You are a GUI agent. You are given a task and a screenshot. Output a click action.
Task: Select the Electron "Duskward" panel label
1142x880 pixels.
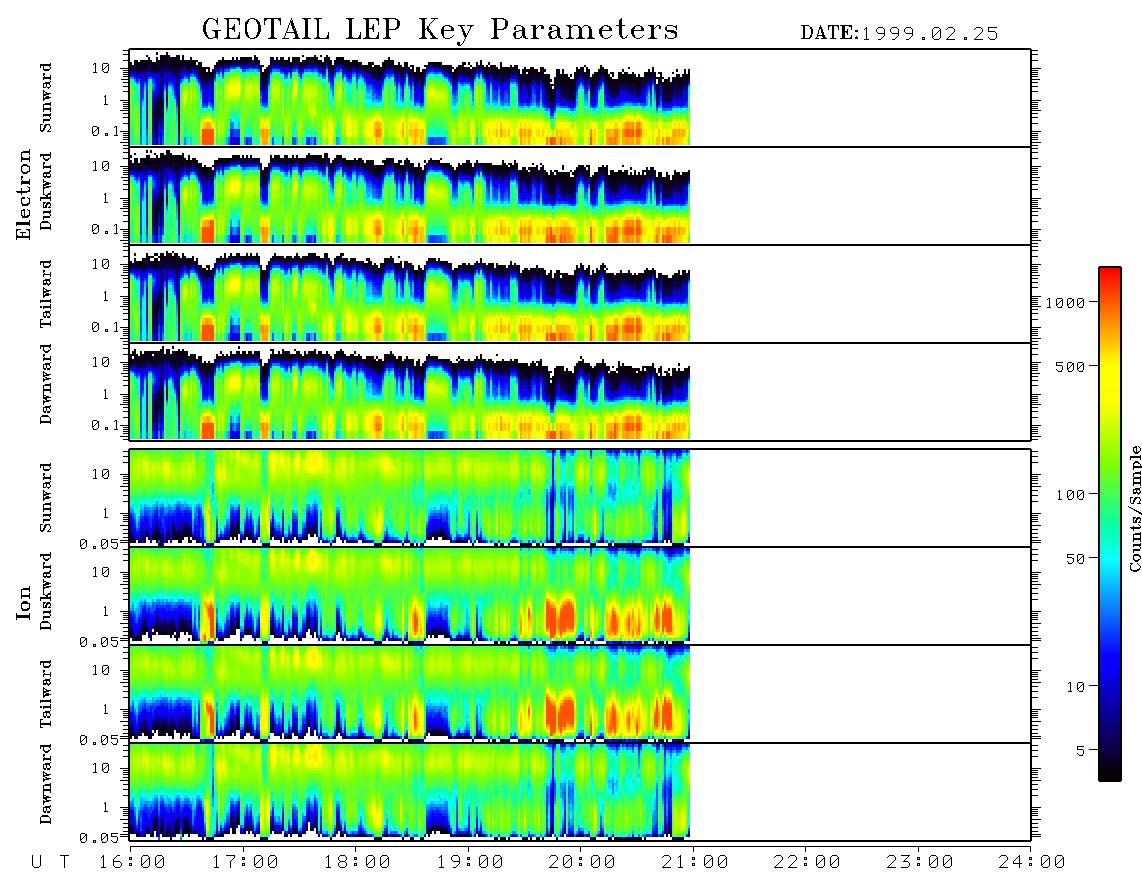pyautogui.click(x=46, y=192)
